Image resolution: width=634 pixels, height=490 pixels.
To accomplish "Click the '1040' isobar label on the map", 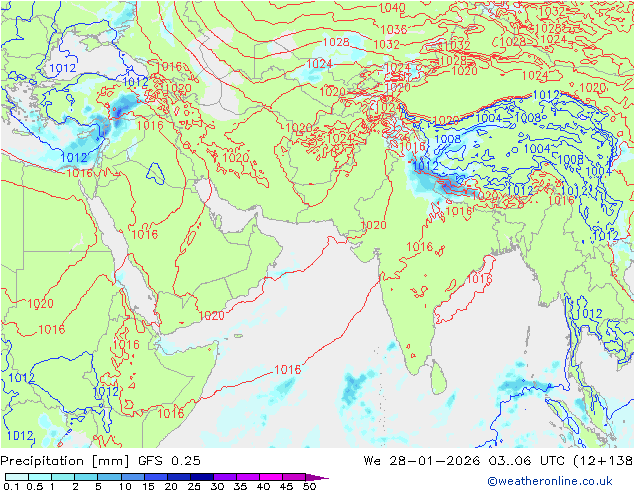I will [392, 8].
